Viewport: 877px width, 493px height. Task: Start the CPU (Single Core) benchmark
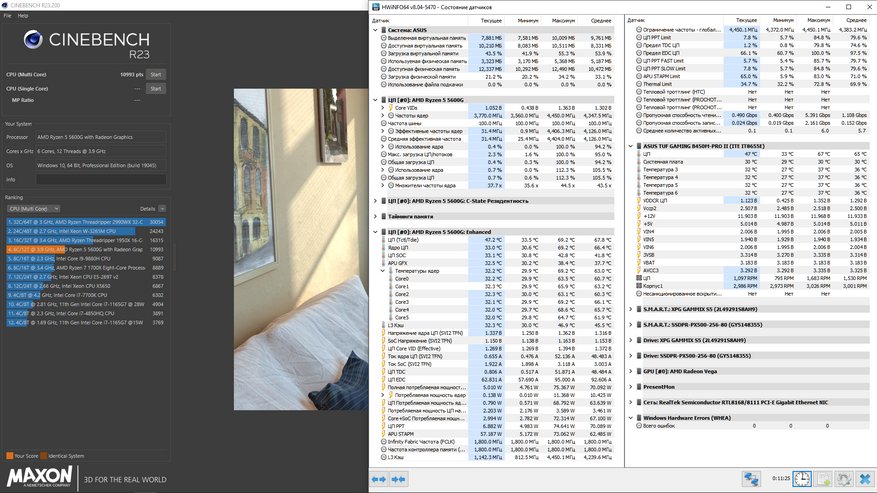[x=155, y=88]
